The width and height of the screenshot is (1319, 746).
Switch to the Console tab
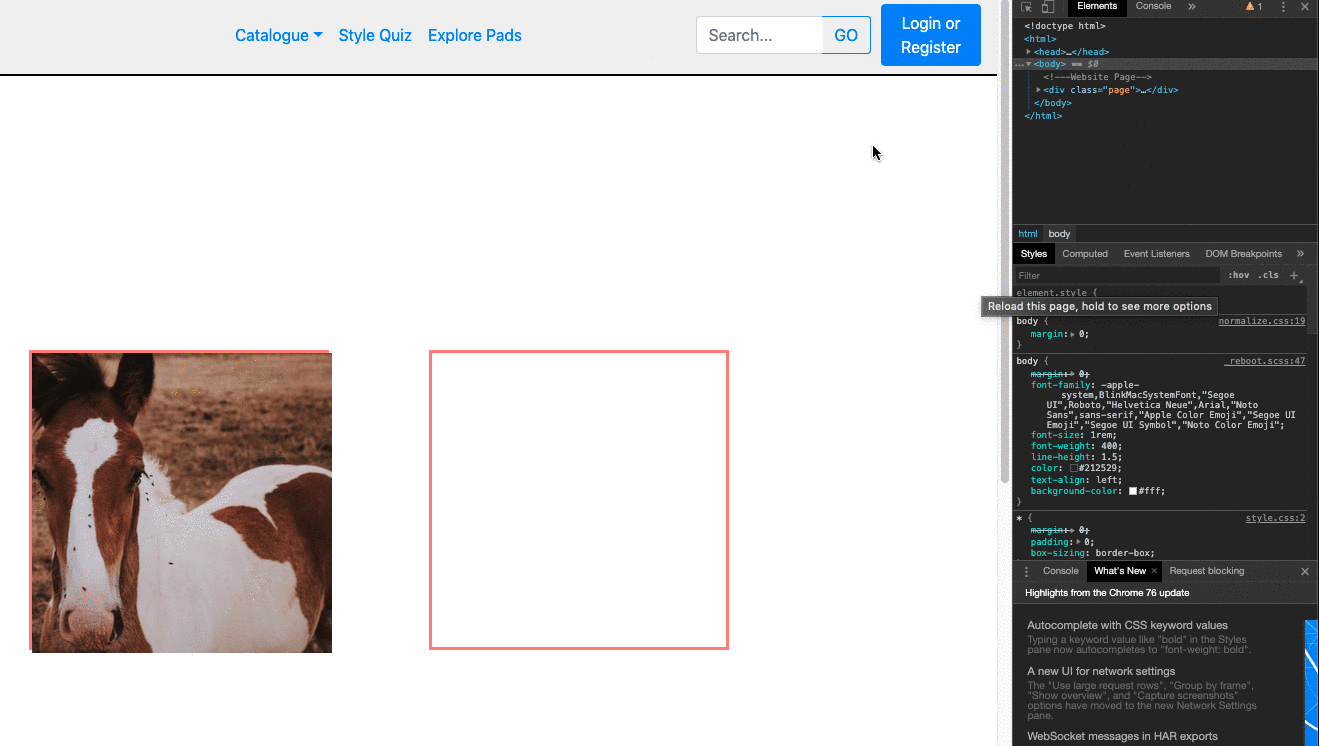click(x=1153, y=7)
